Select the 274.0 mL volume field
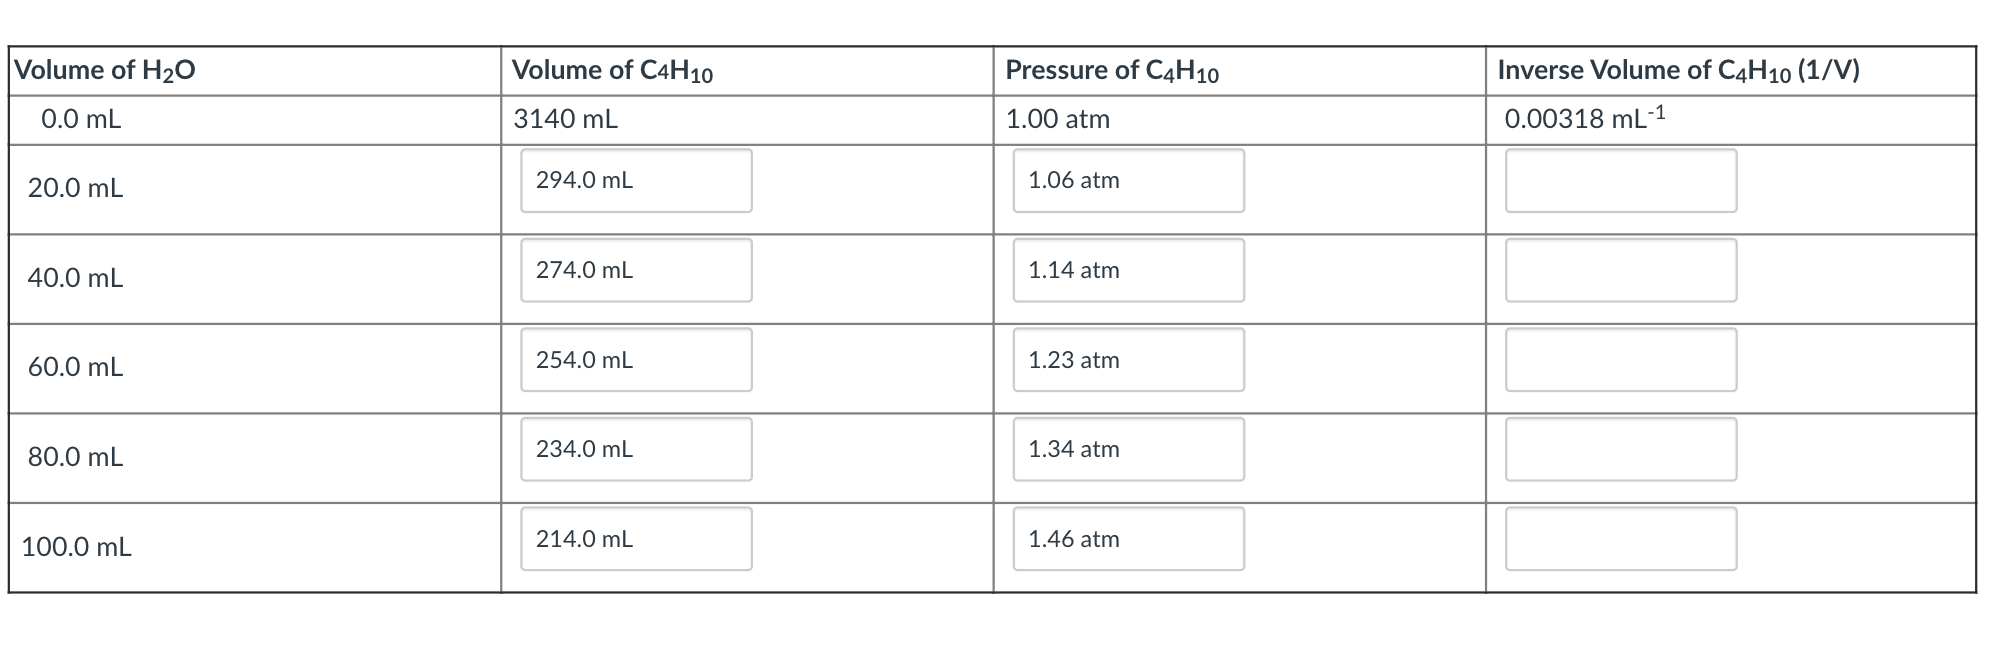This screenshot has width=2006, height=646. 635,270
